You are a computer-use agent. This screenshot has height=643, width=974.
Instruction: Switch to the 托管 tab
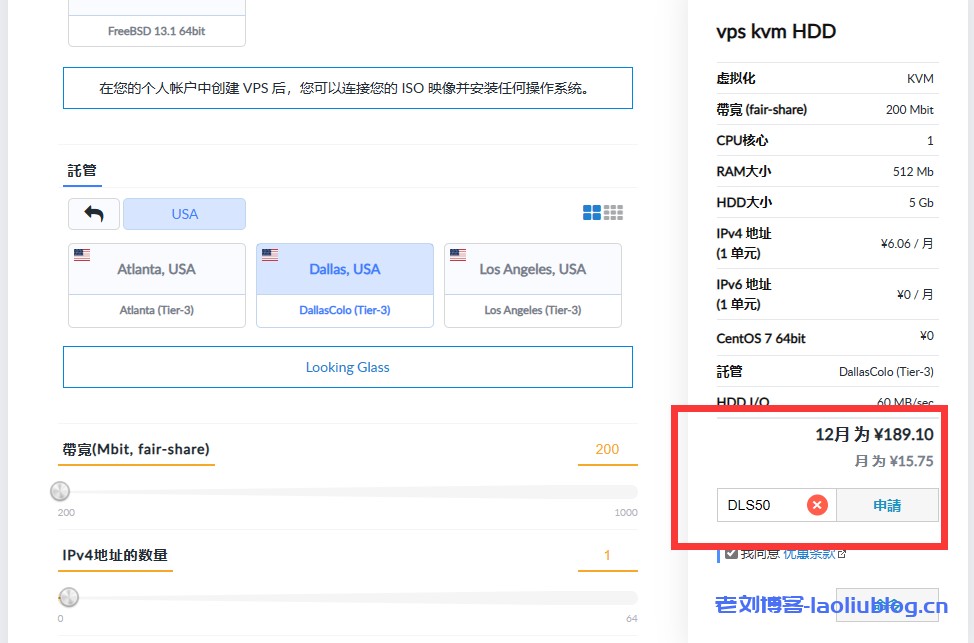click(82, 170)
